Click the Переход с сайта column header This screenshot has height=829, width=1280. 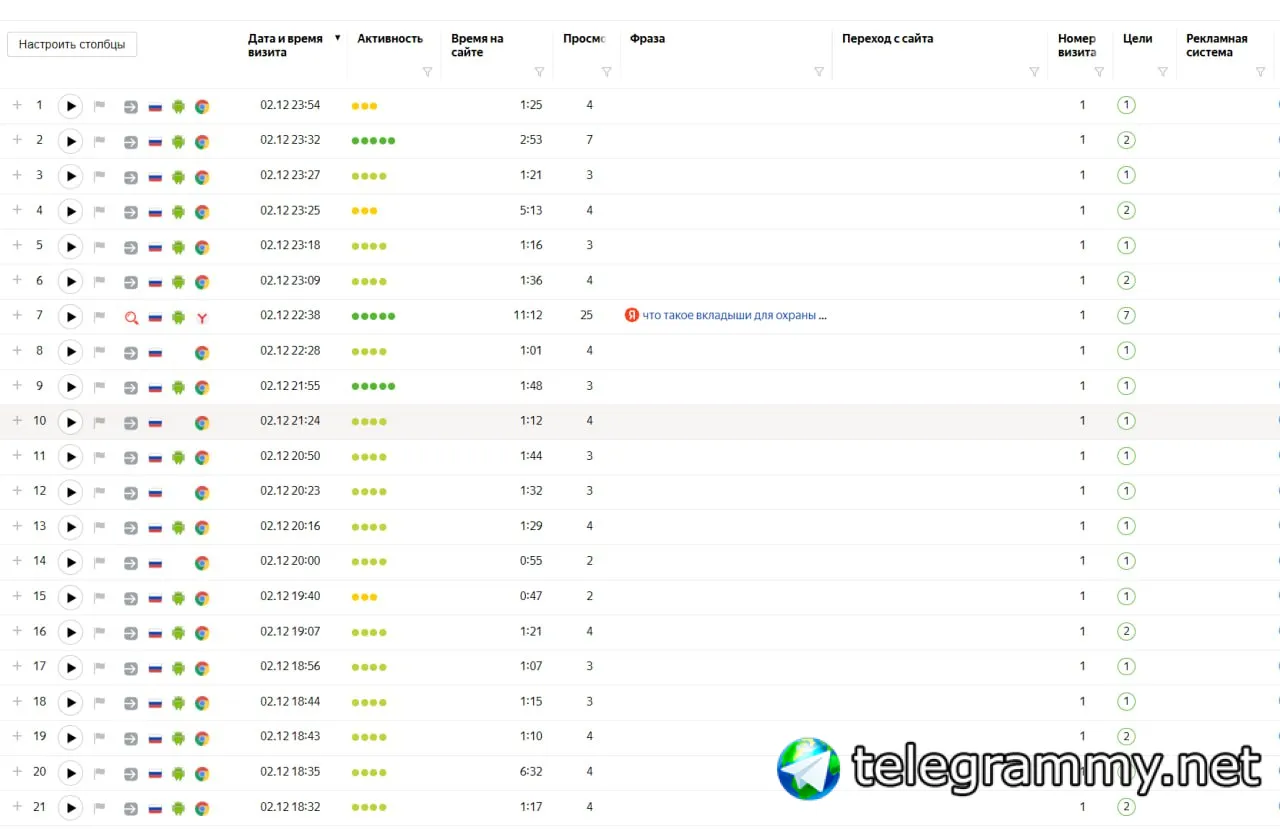tap(888, 39)
